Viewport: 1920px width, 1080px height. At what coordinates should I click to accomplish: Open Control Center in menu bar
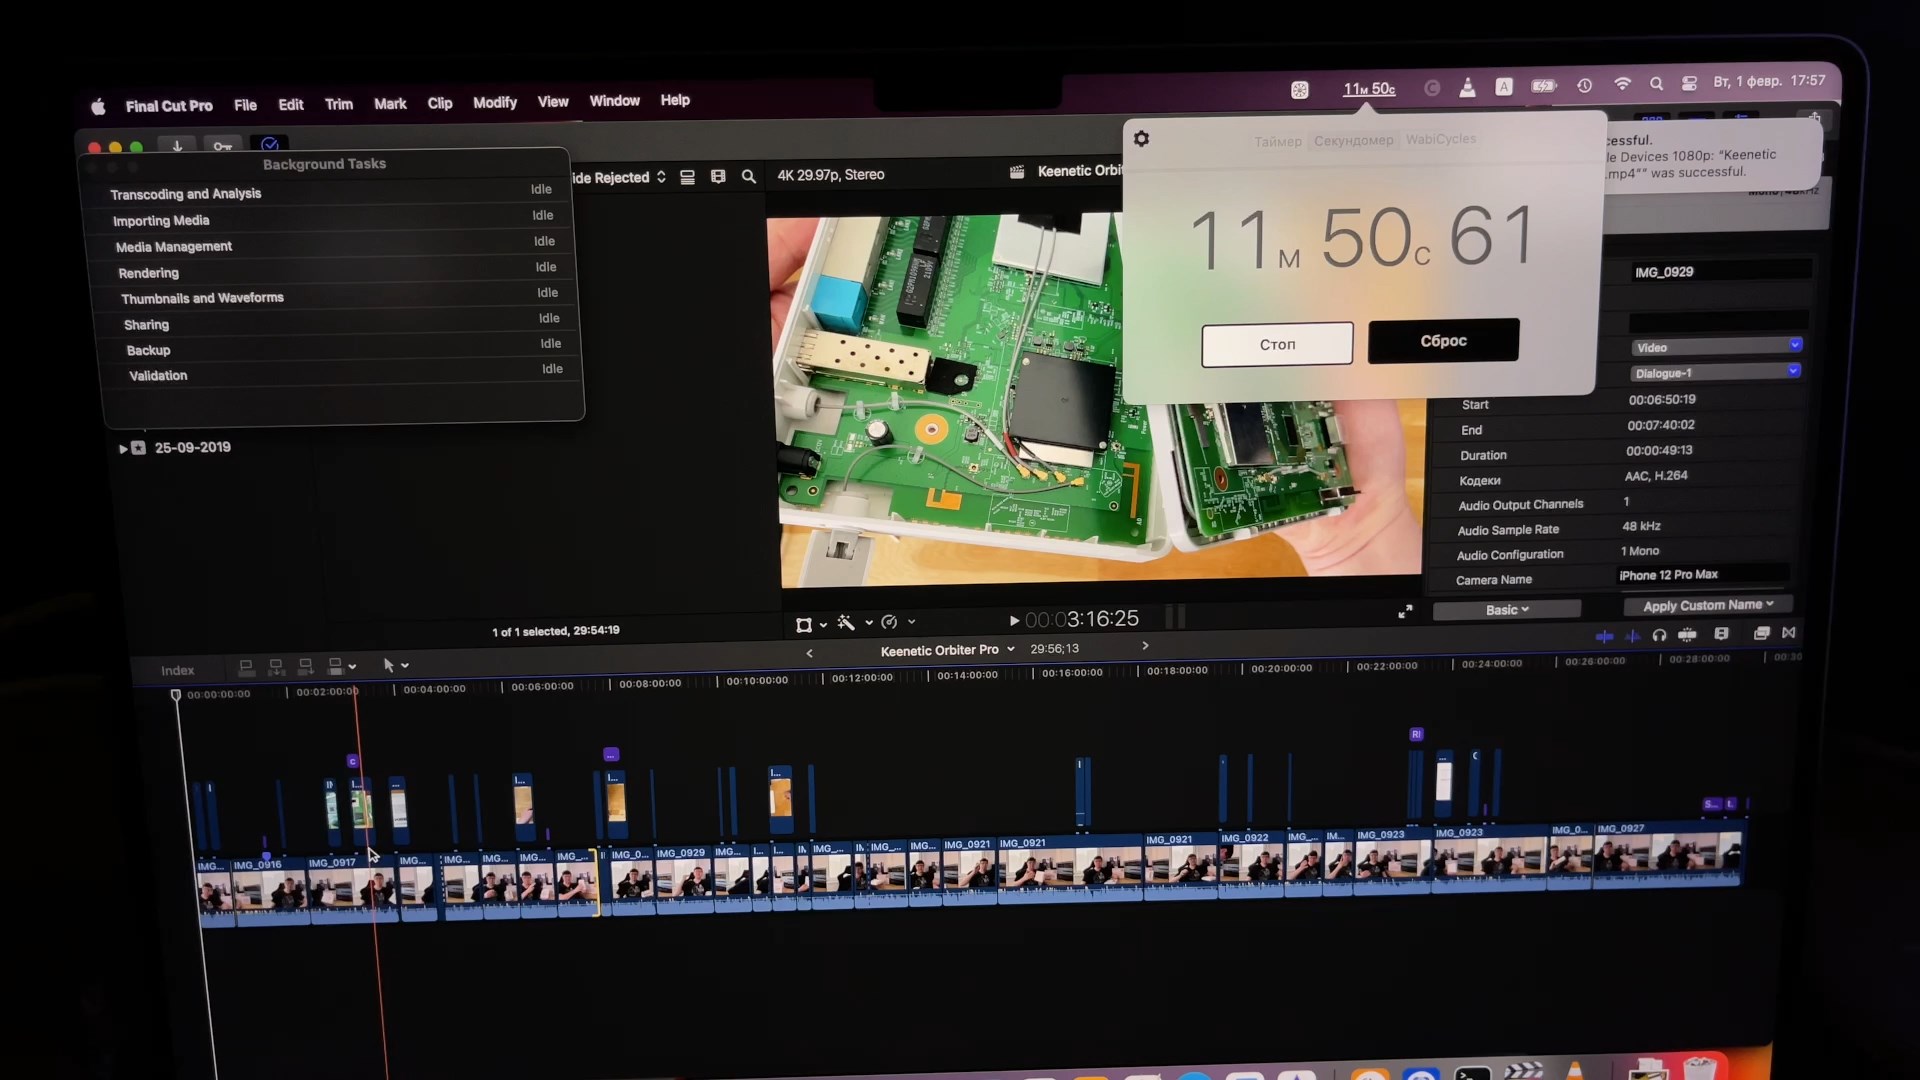(1689, 84)
